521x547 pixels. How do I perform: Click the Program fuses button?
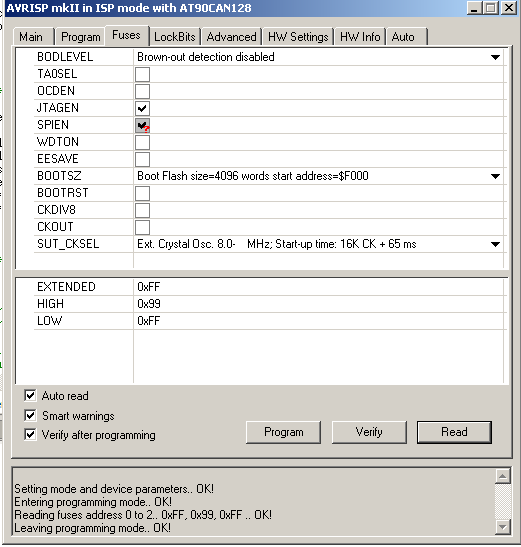point(283,432)
